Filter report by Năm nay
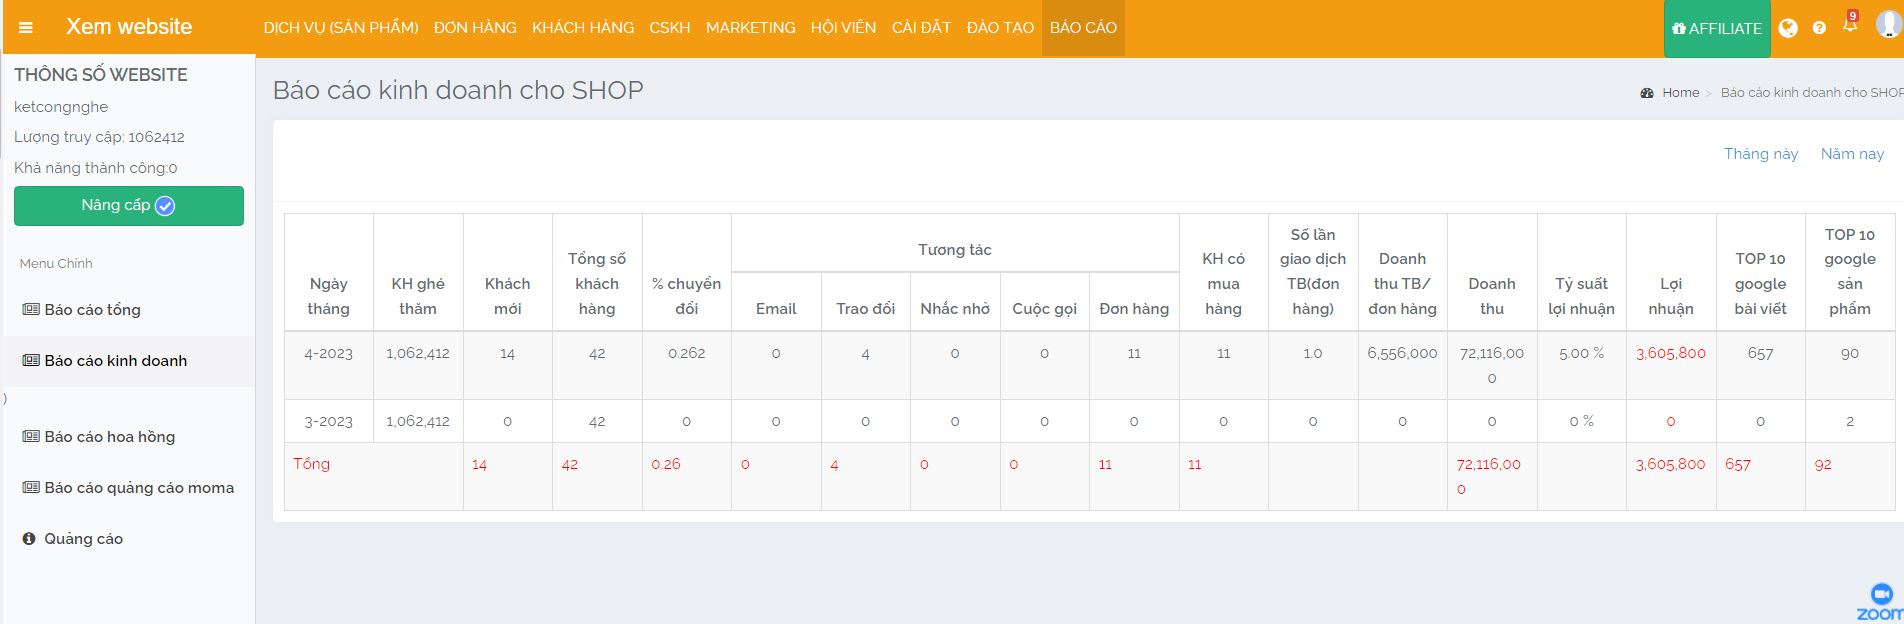Viewport: 1904px width, 624px height. [1852, 154]
